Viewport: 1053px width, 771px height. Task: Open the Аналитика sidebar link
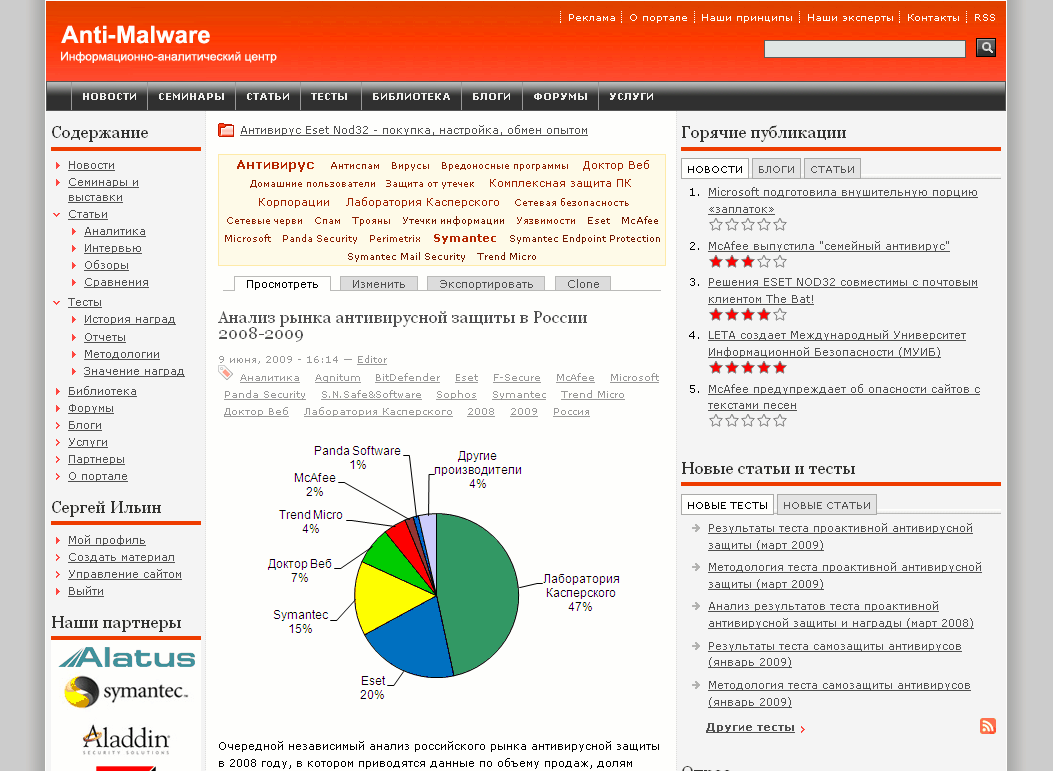(115, 231)
